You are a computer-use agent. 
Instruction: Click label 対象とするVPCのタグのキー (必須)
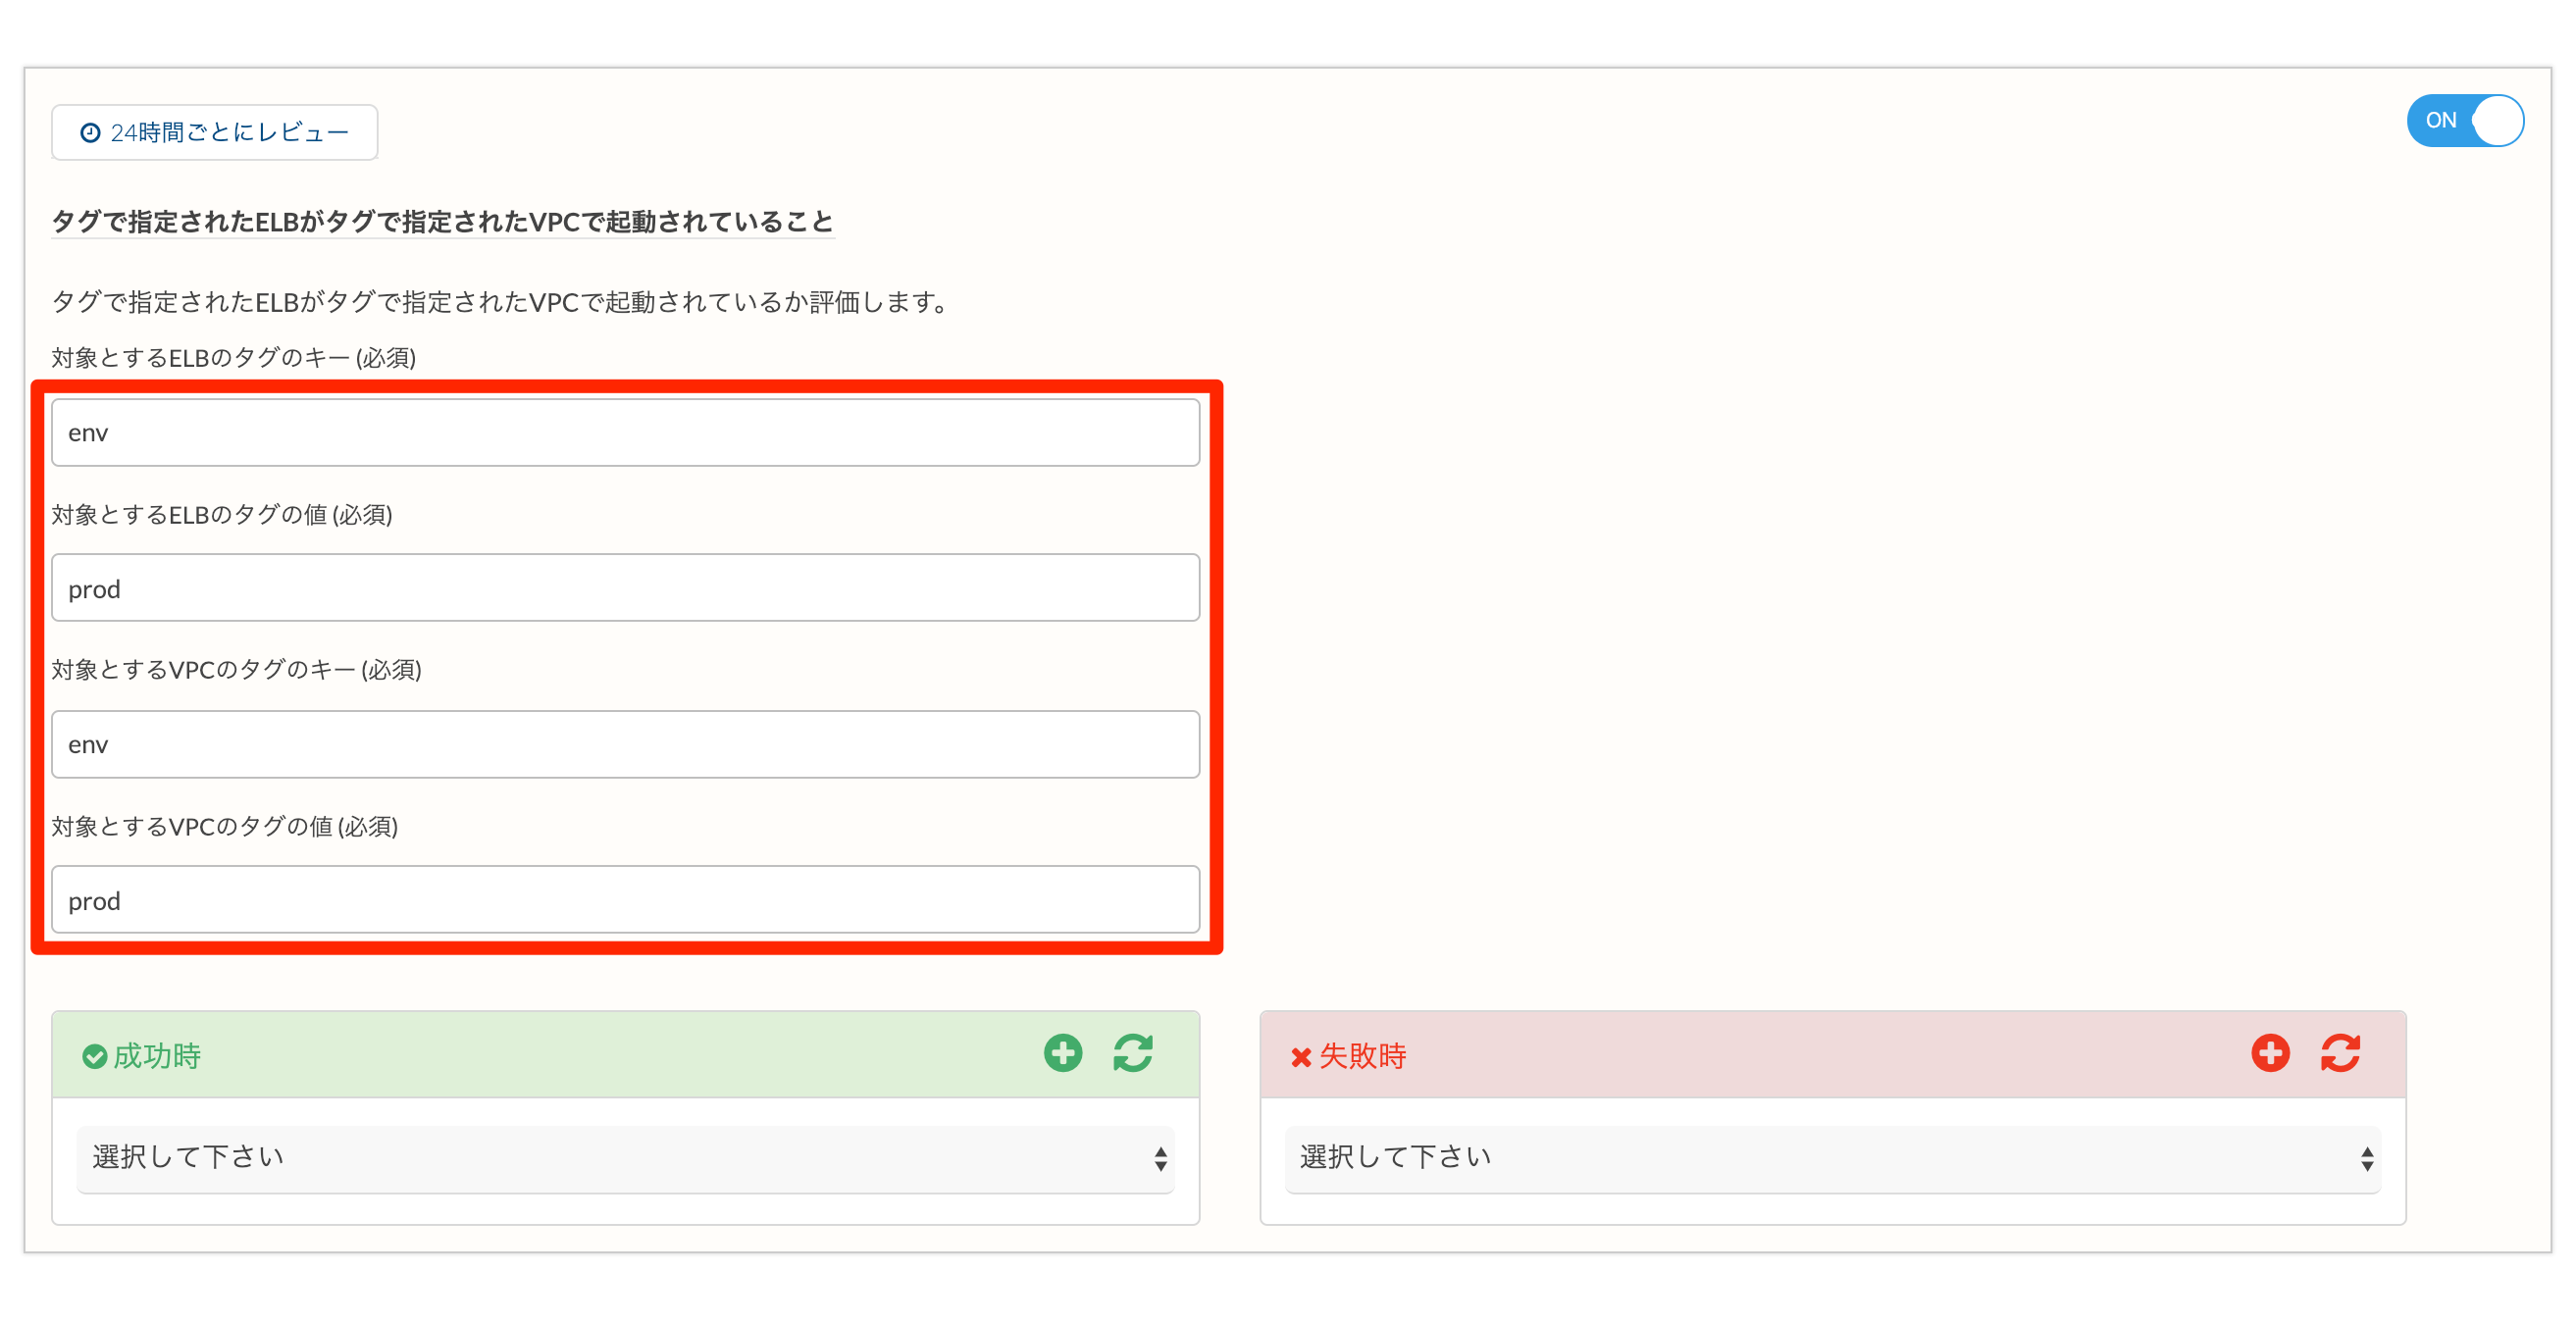(237, 670)
